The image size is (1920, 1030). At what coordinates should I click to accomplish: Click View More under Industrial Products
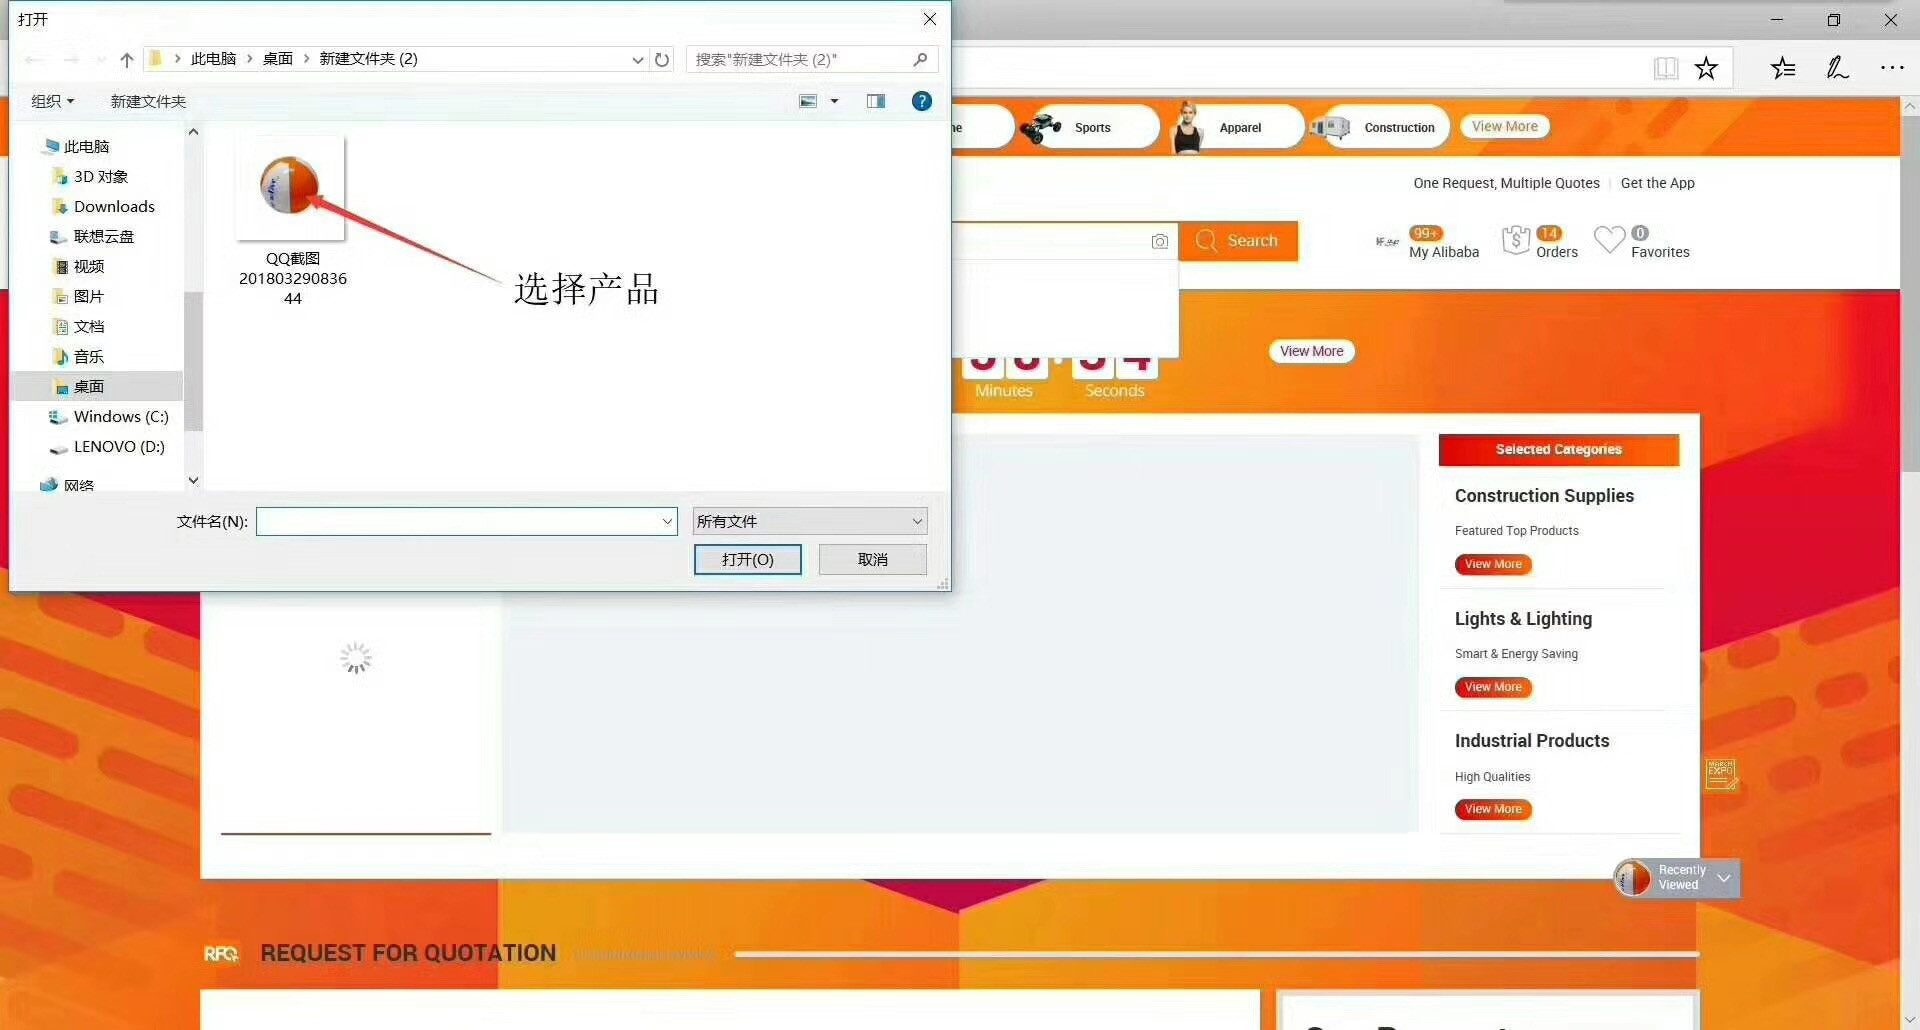coord(1493,809)
